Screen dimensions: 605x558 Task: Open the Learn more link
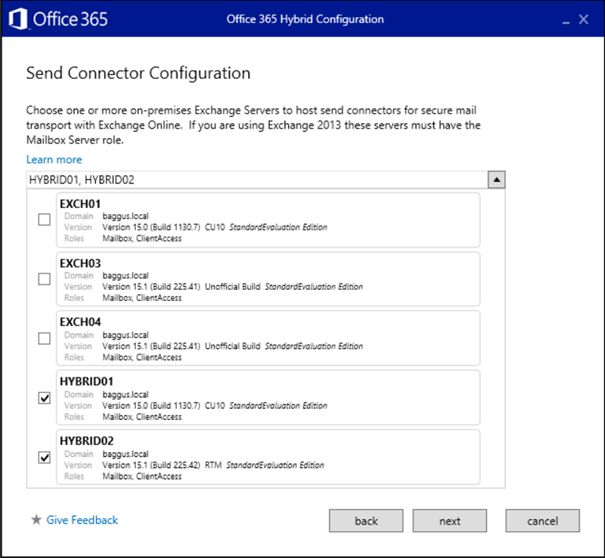54,159
